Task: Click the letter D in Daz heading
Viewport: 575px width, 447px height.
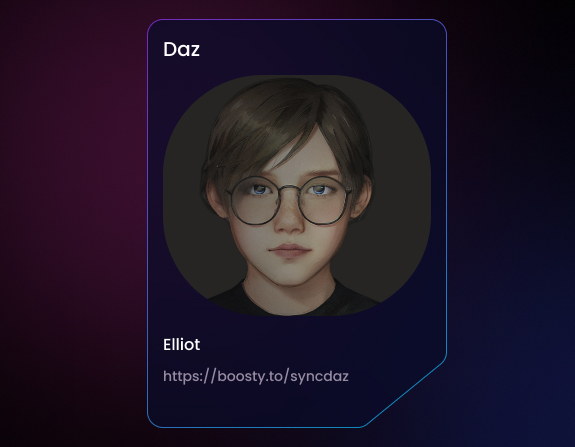Action: [169, 49]
